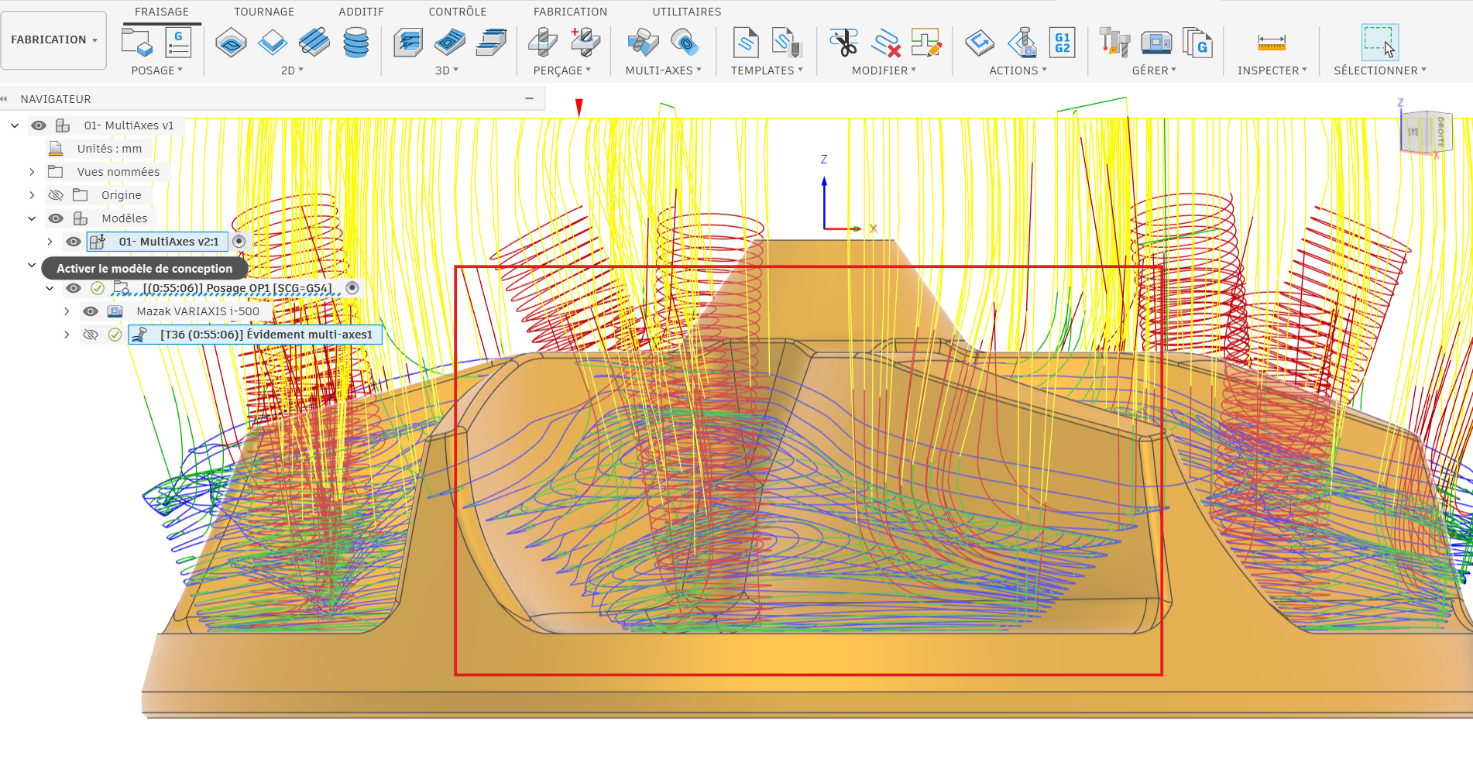The image size is (1473, 759).
Task: Select the Évidement multi-axes1 operation
Action: click(265, 334)
